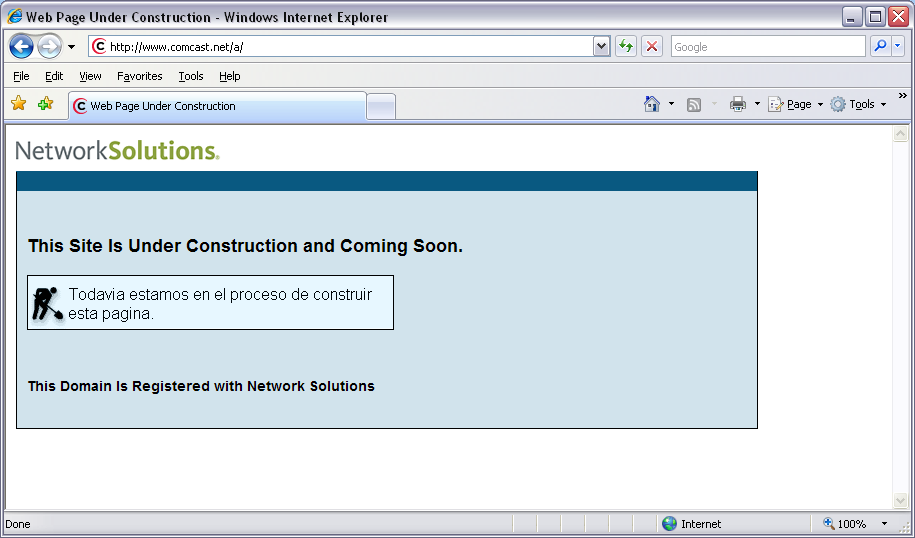Click the Network Solutions logo
Screen dimensions: 915x538
click(117, 151)
